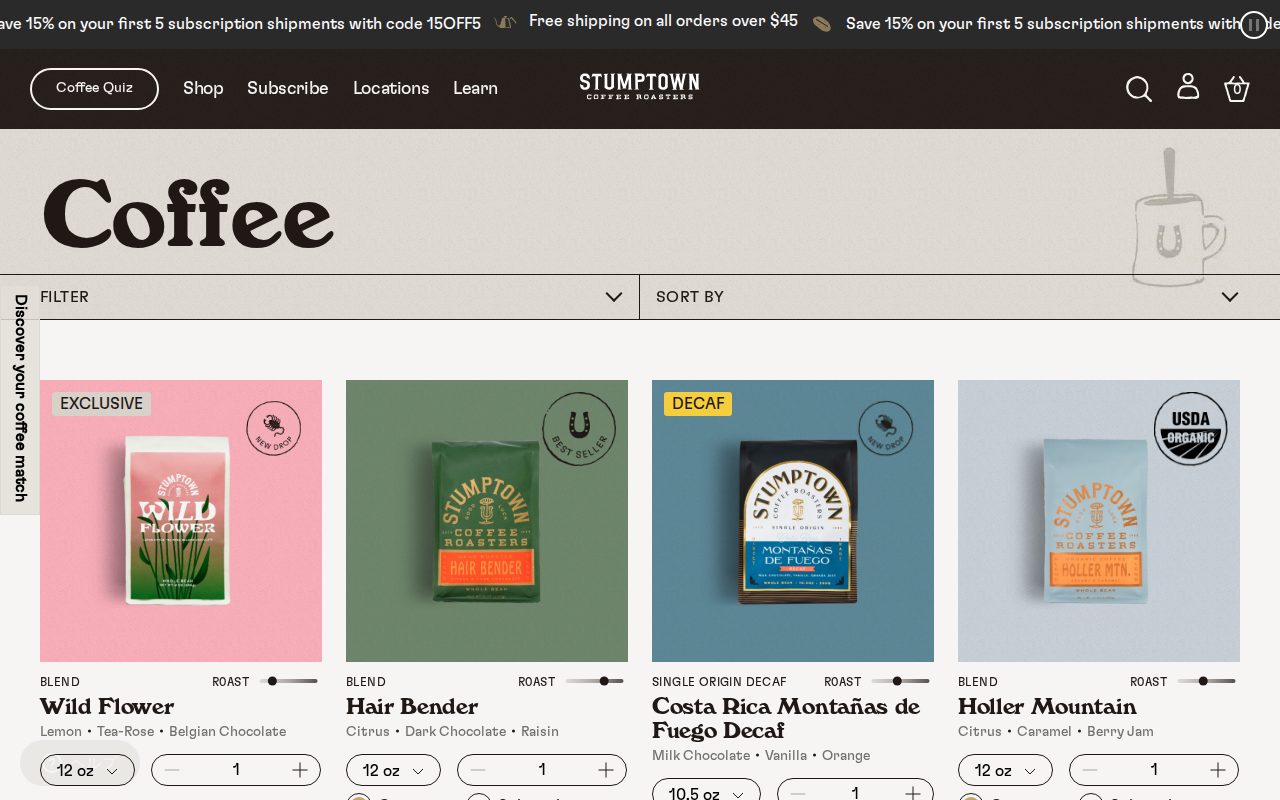This screenshot has height=800, width=1280.
Task: Click the Hair Bender roast level slider
Action: pos(595,681)
